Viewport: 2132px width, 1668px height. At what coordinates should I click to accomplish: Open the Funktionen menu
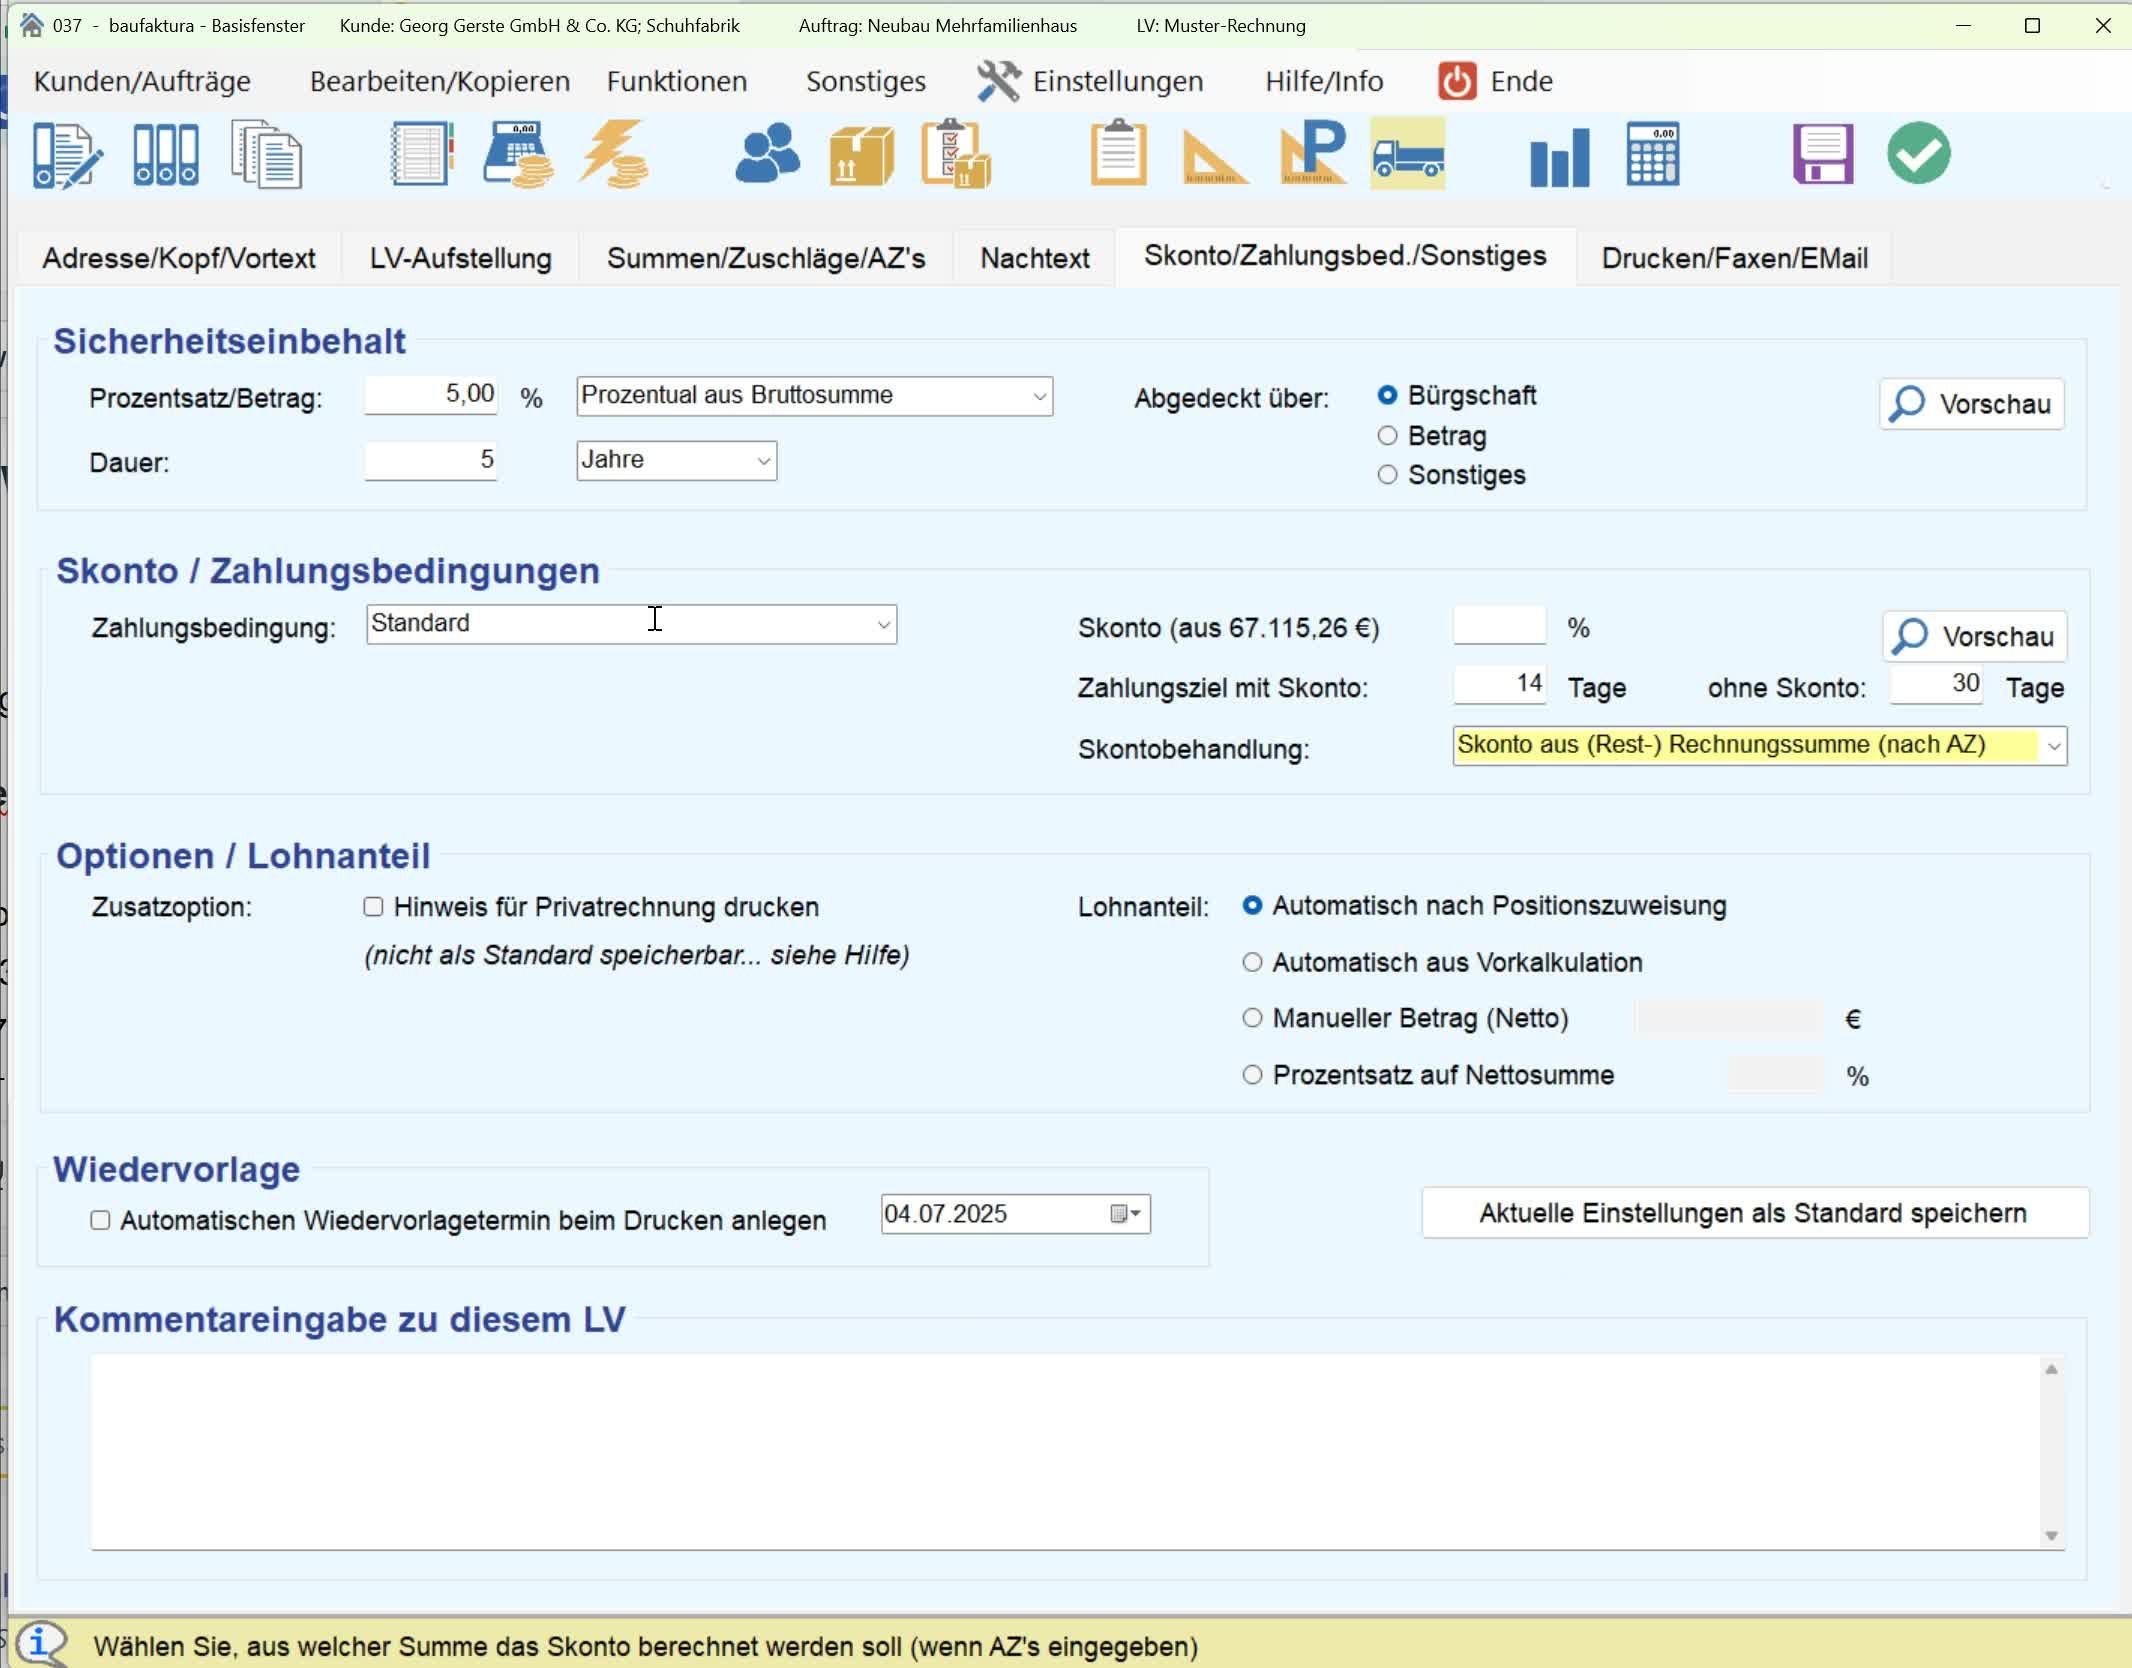(676, 81)
